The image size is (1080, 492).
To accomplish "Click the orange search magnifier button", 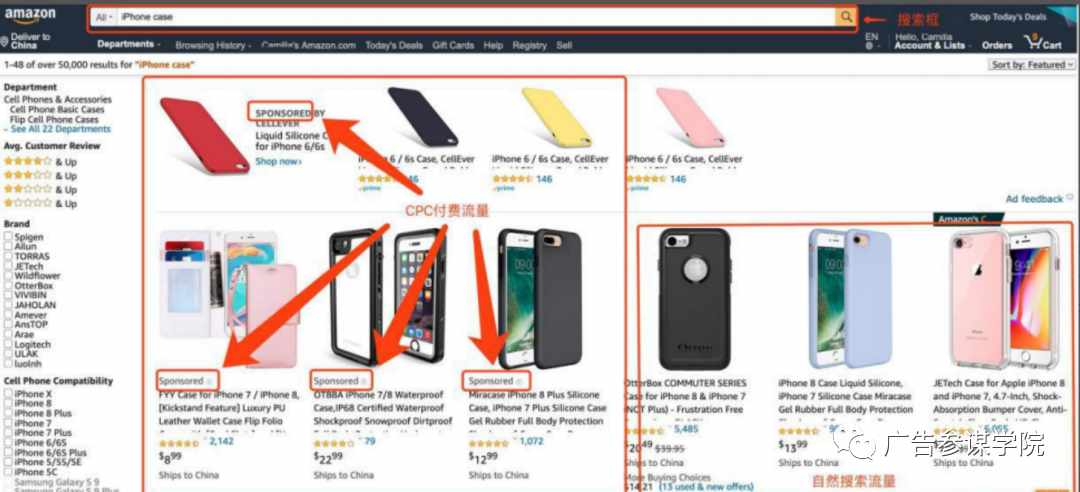I will point(846,17).
